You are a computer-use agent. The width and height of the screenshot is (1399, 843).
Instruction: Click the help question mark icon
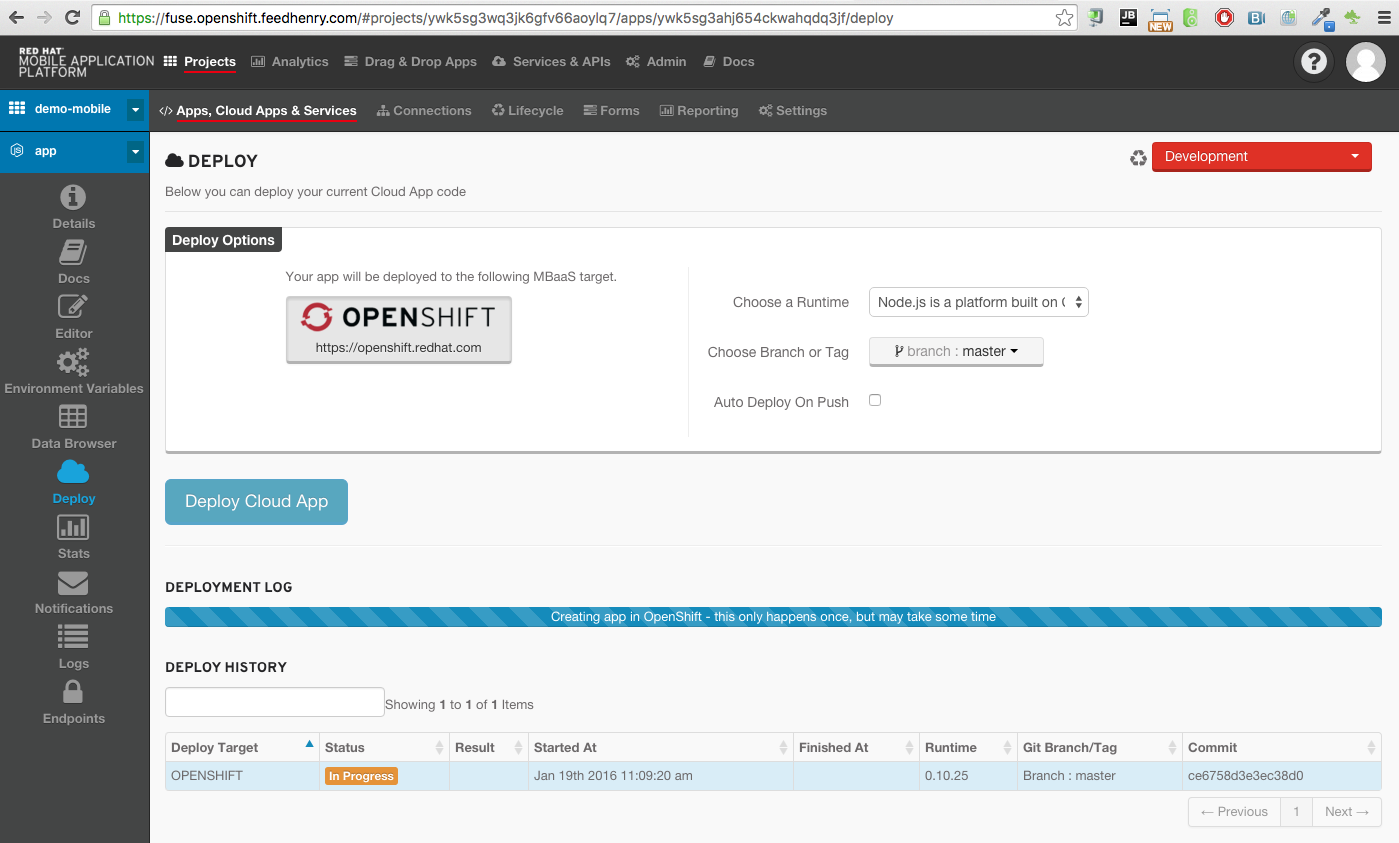[1313, 62]
